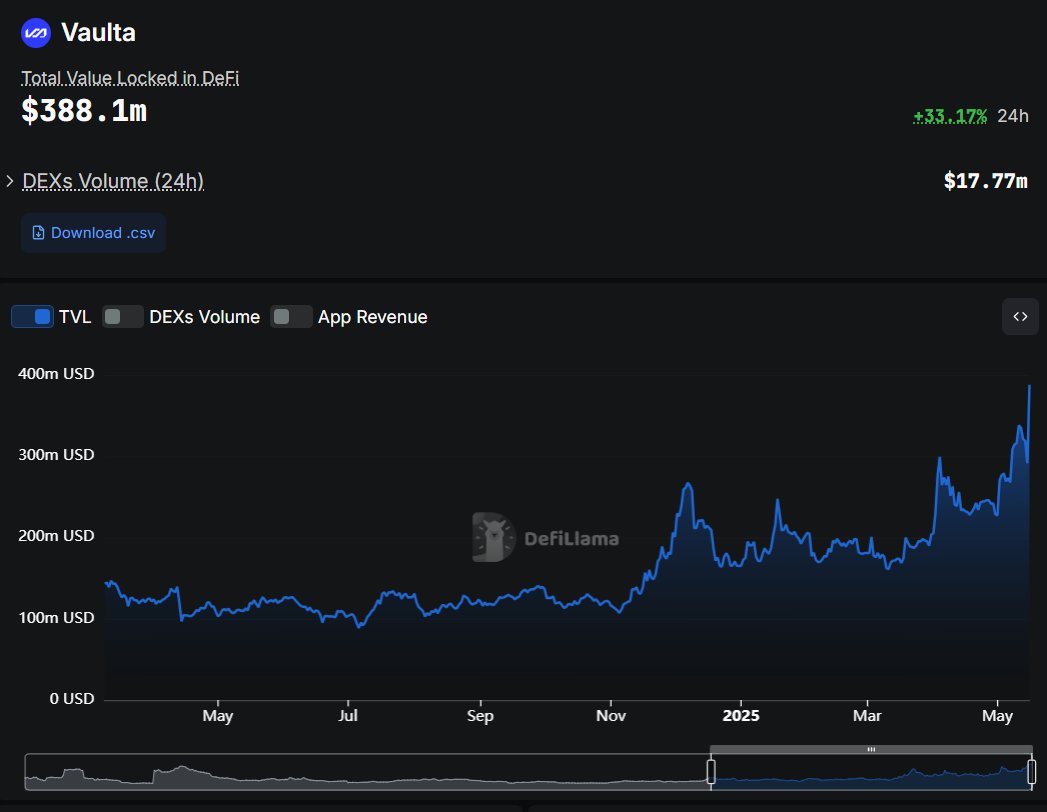This screenshot has width=1047, height=812.
Task: Click the 24h period label
Action: [x=1012, y=116]
